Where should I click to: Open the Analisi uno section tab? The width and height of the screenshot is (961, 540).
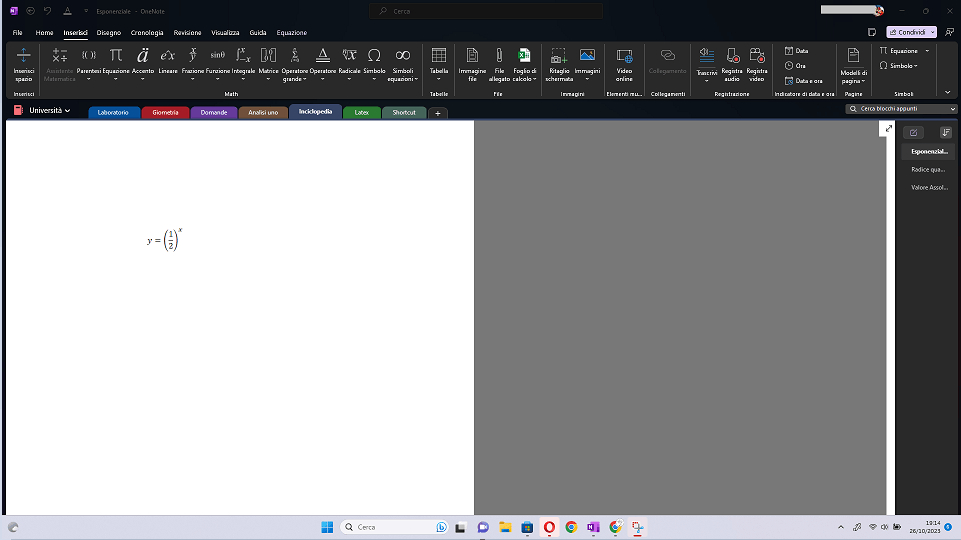click(263, 112)
